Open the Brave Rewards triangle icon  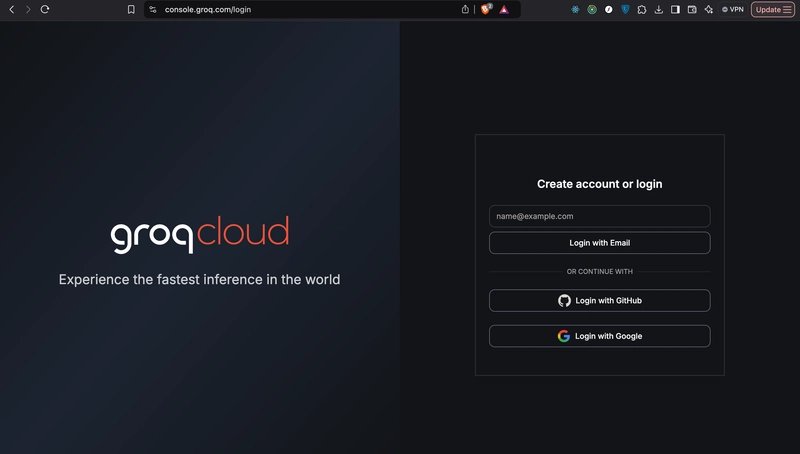504,9
